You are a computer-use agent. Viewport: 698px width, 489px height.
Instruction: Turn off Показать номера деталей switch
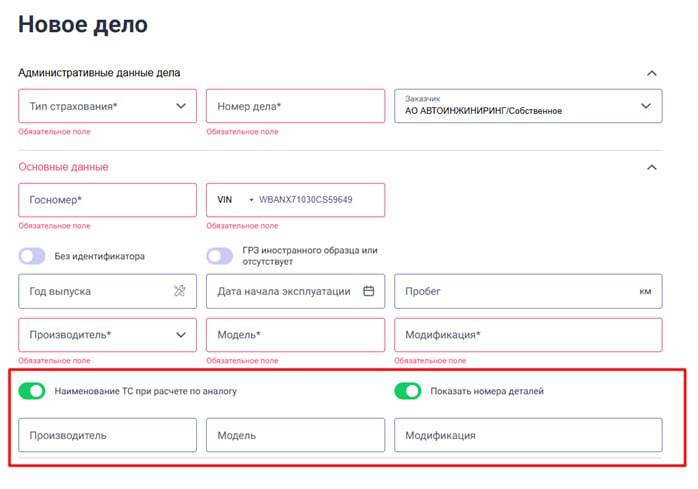(x=408, y=391)
